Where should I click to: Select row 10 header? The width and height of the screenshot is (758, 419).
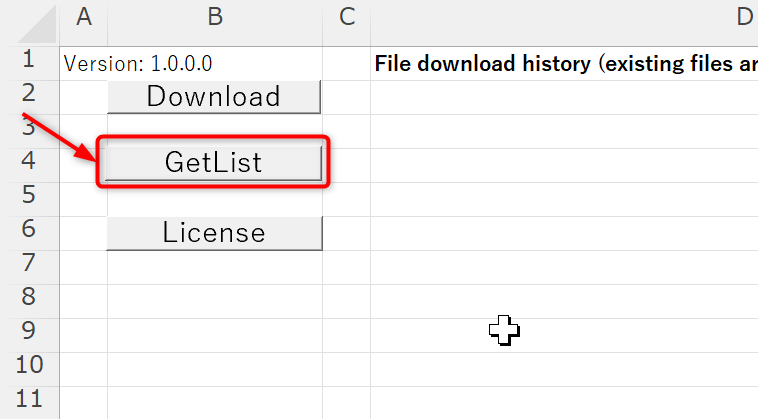28,365
